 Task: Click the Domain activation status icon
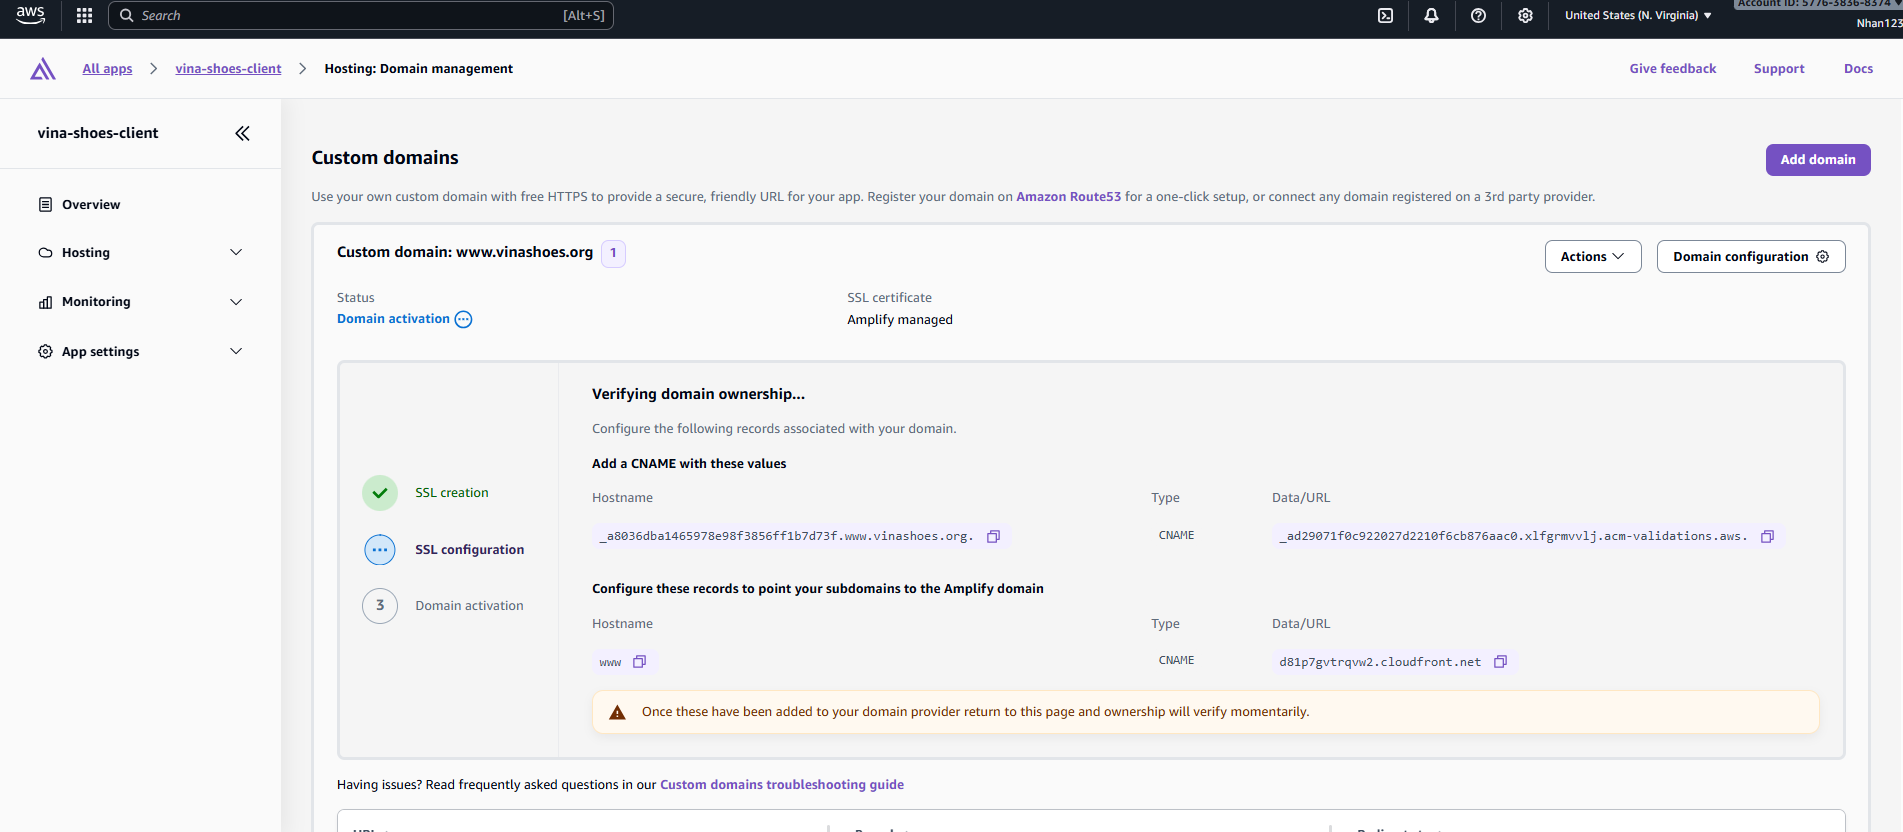click(463, 319)
